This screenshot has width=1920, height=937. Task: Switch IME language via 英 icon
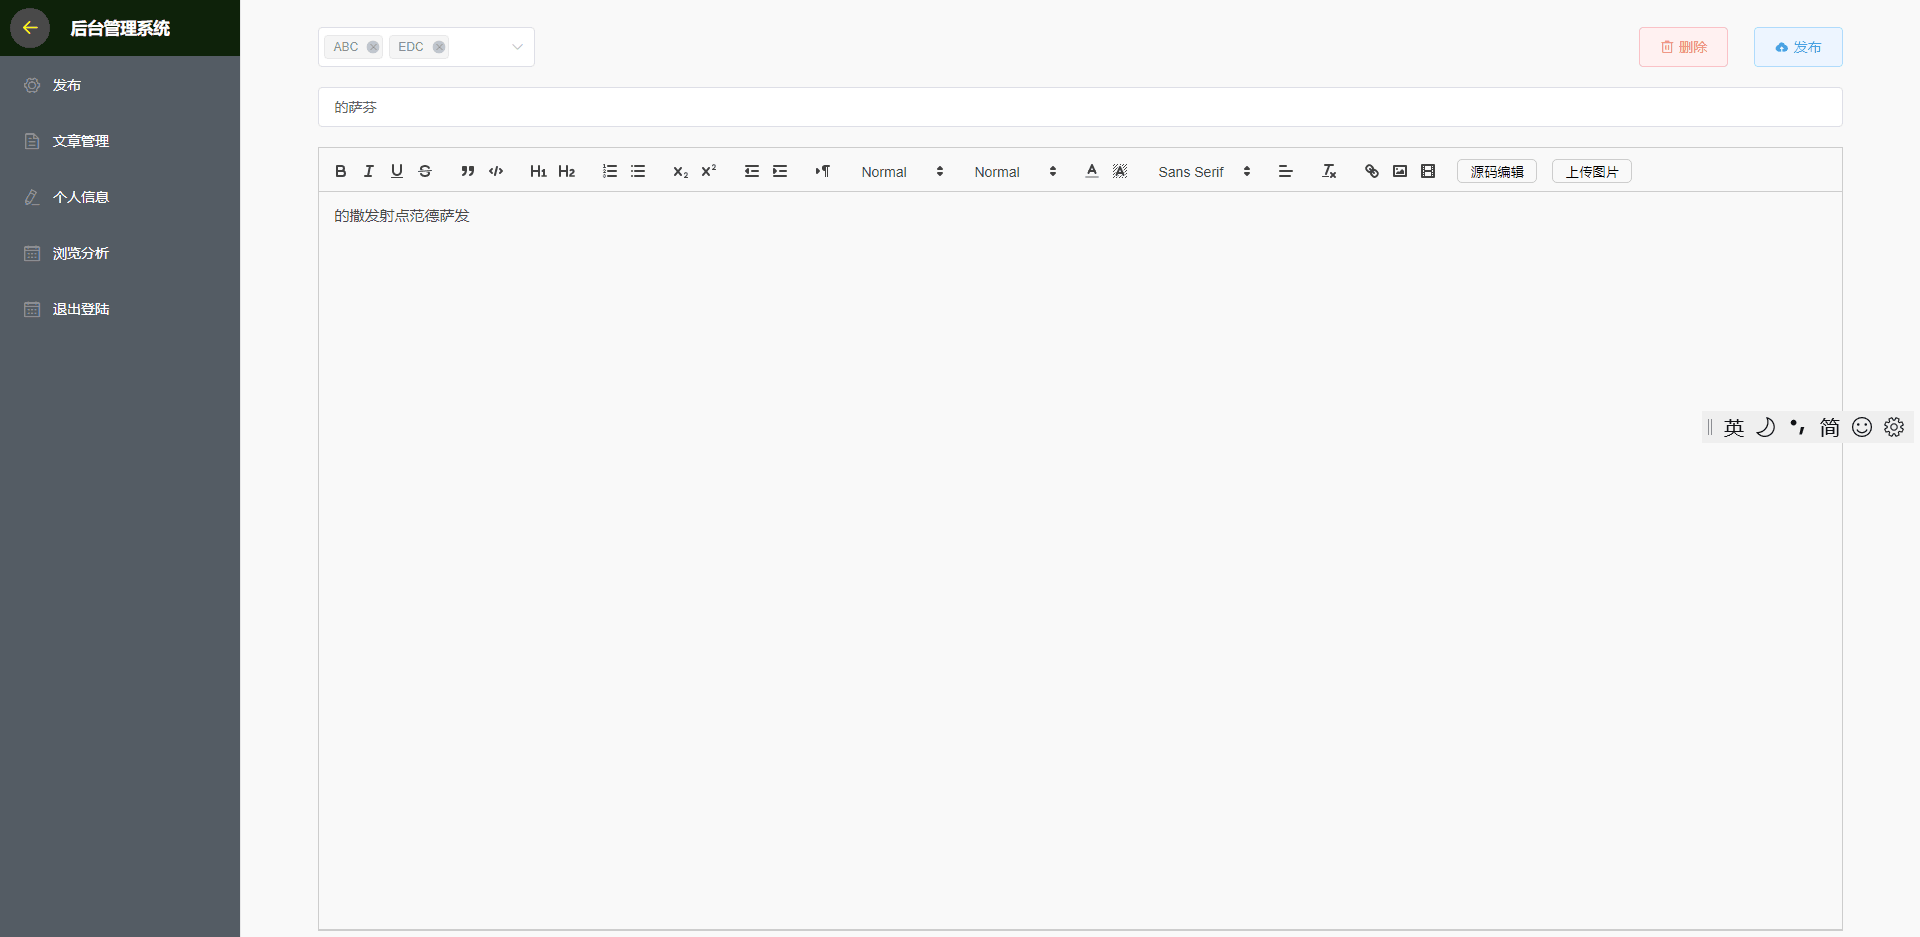click(x=1734, y=427)
